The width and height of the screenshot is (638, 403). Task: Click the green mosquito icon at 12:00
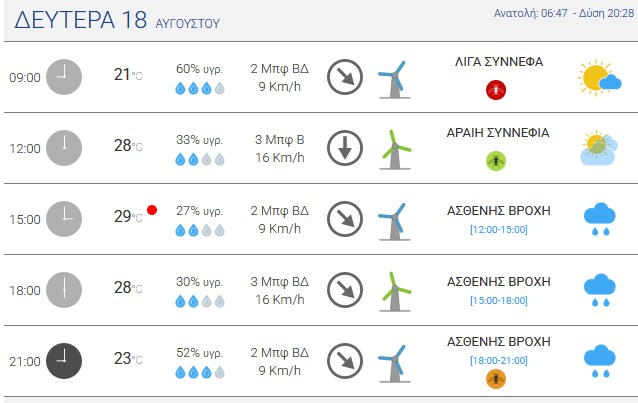tap(496, 161)
